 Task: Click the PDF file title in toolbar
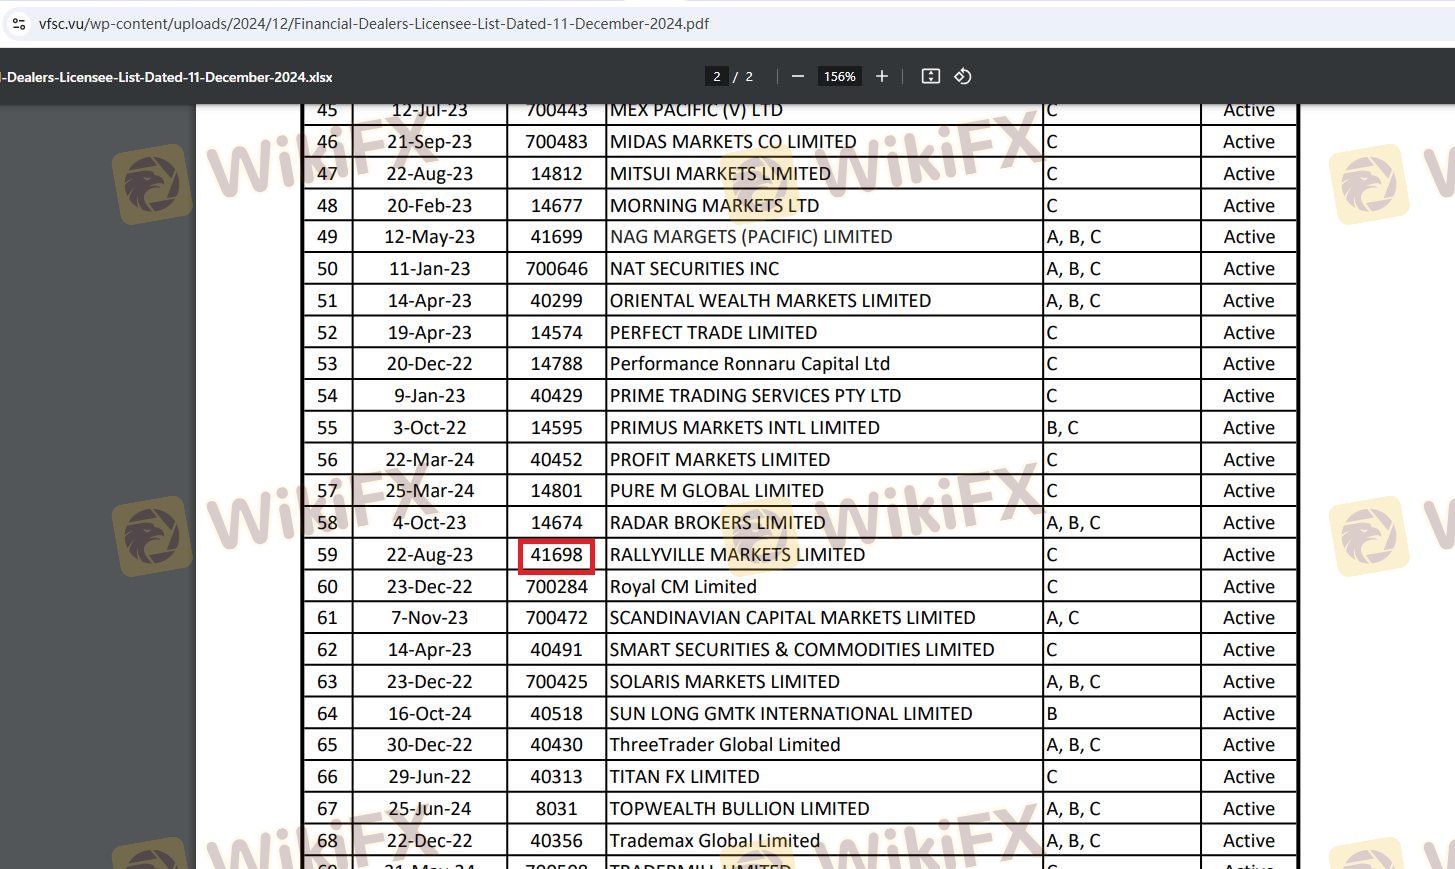click(168, 77)
